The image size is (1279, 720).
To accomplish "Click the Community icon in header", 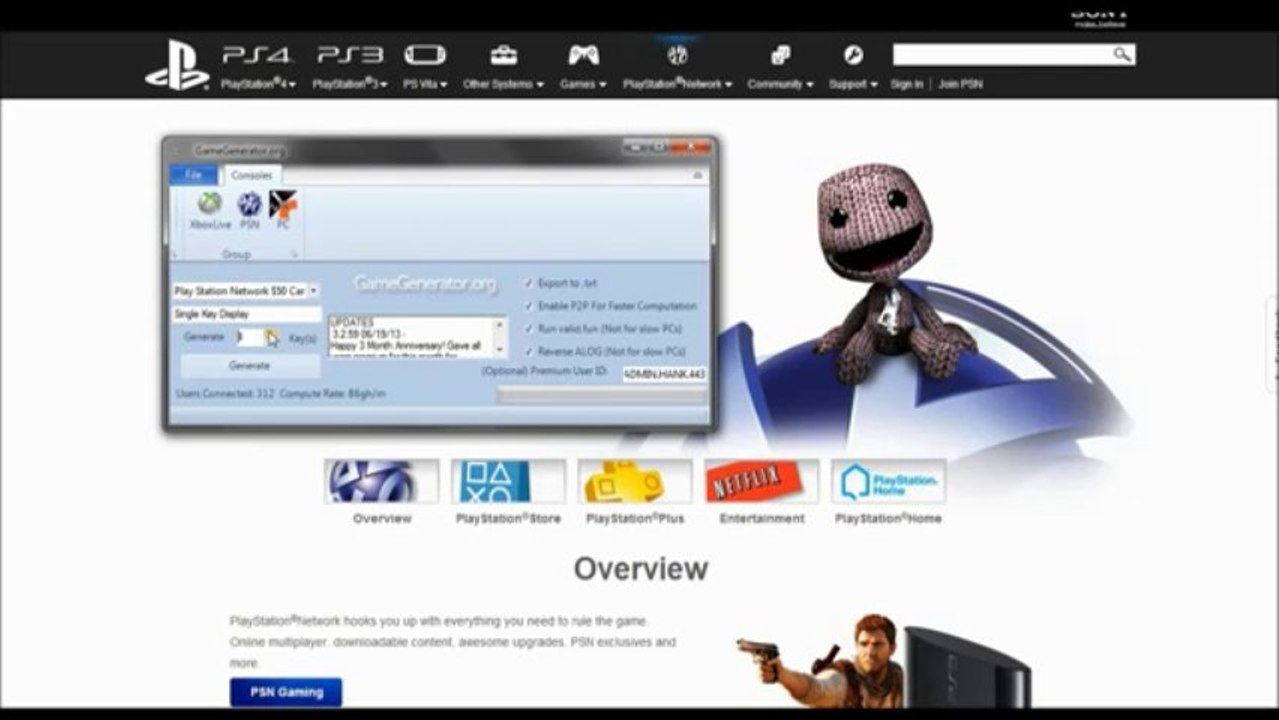I will tap(780, 55).
